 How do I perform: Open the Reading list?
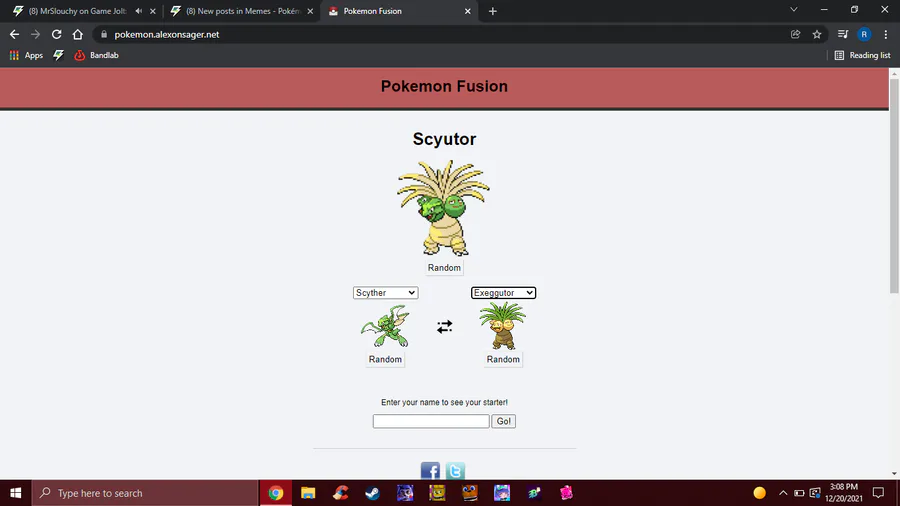click(863, 55)
